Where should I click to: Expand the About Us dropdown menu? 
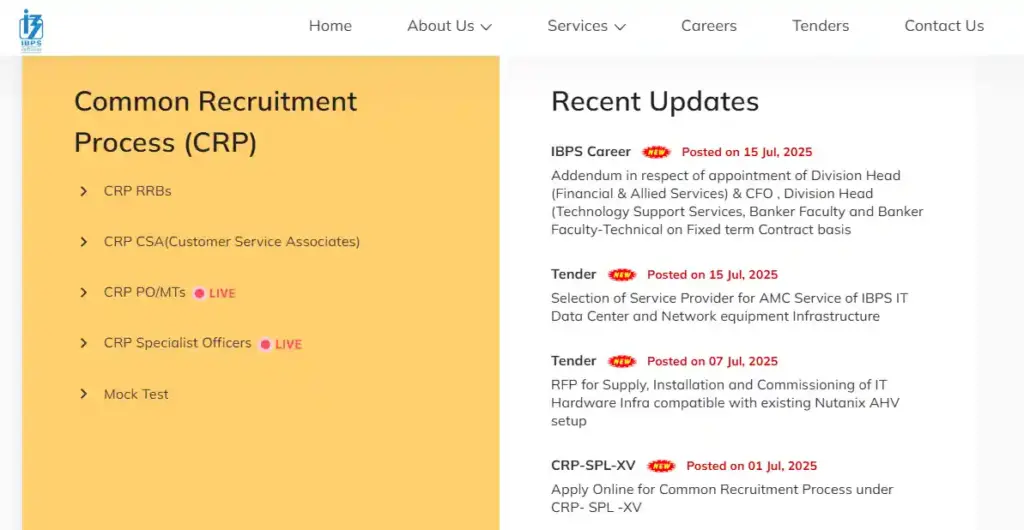(x=449, y=26)
